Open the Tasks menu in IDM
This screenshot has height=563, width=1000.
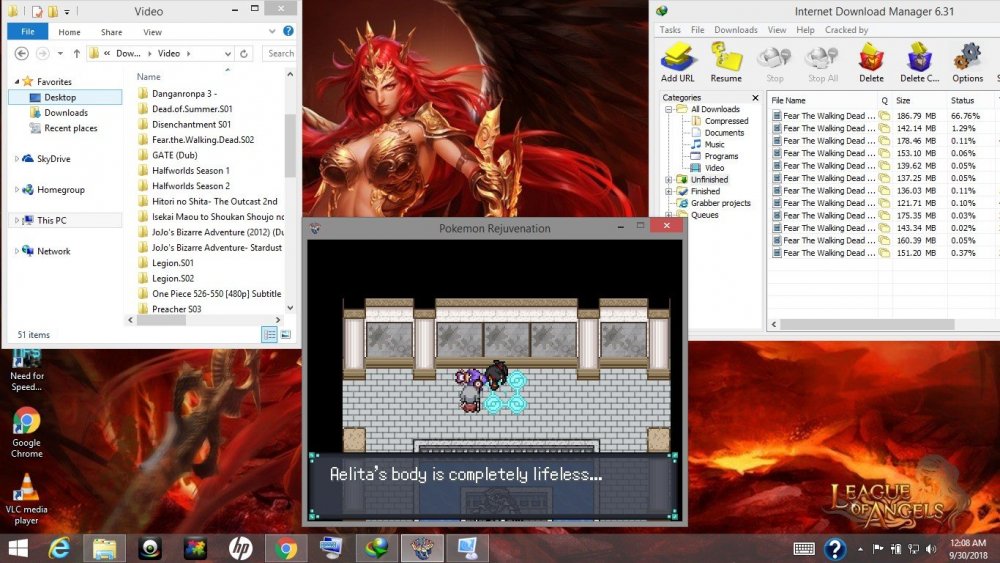pos(670,30)
